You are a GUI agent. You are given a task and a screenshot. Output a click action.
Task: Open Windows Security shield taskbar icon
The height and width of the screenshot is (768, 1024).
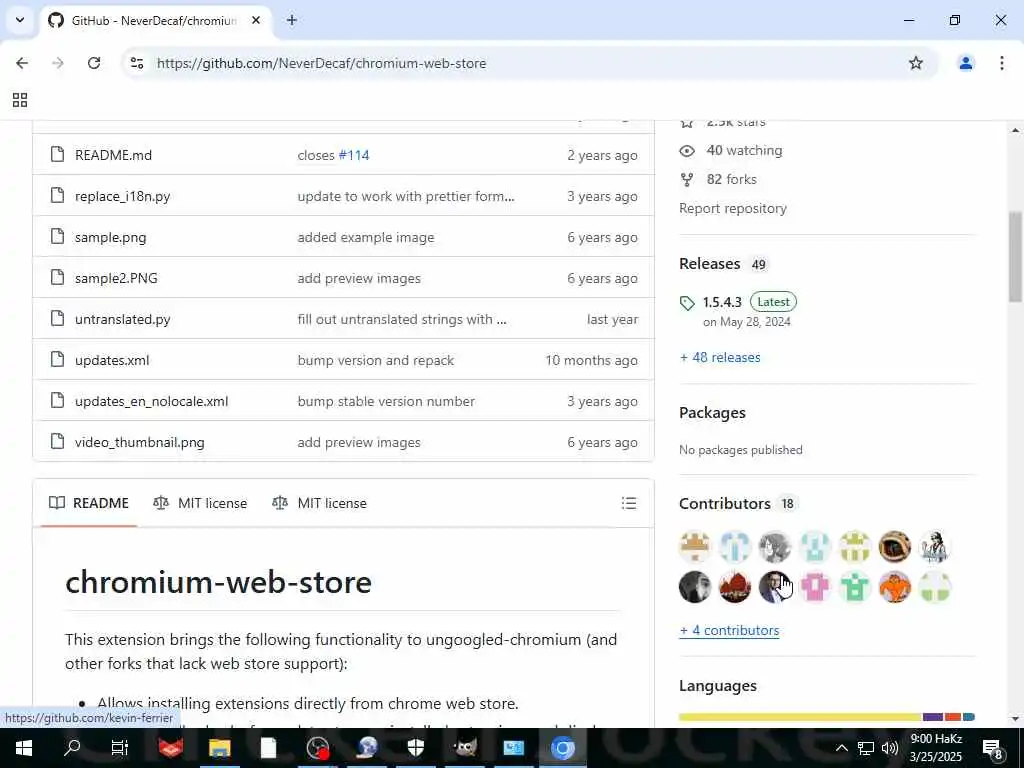tap(415, 748)
